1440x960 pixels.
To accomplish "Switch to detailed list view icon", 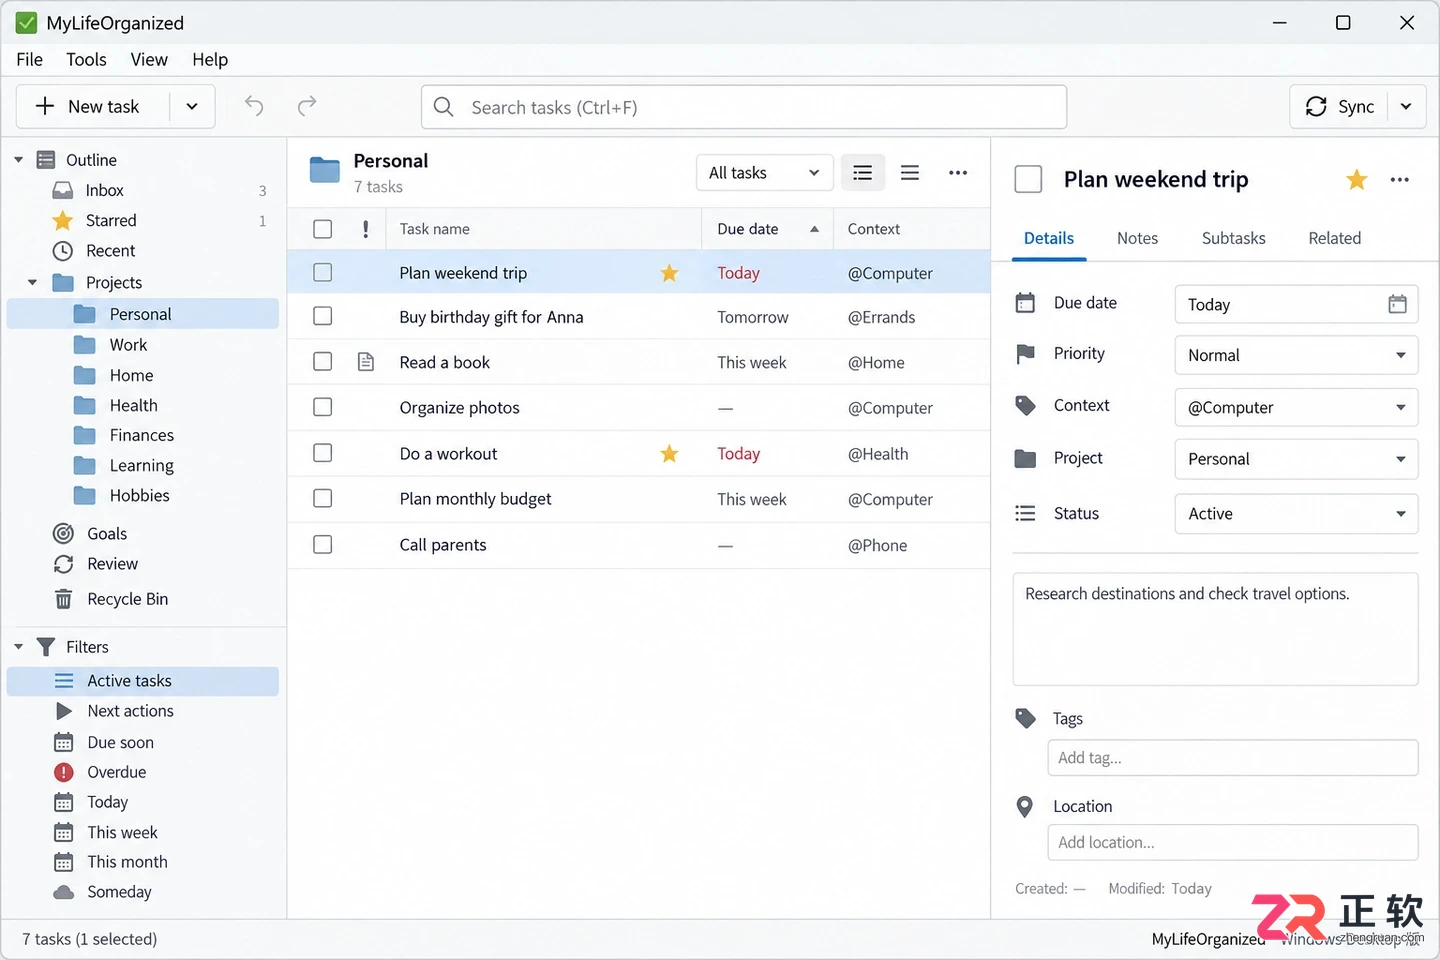I will click(x=862, y=173).
